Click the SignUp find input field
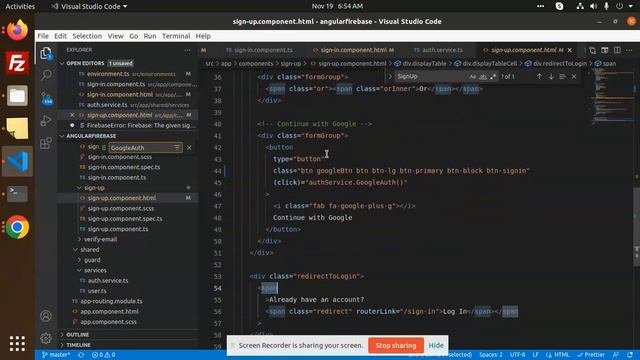This screenshot has height=360, width=640. (x=431, y=76)
